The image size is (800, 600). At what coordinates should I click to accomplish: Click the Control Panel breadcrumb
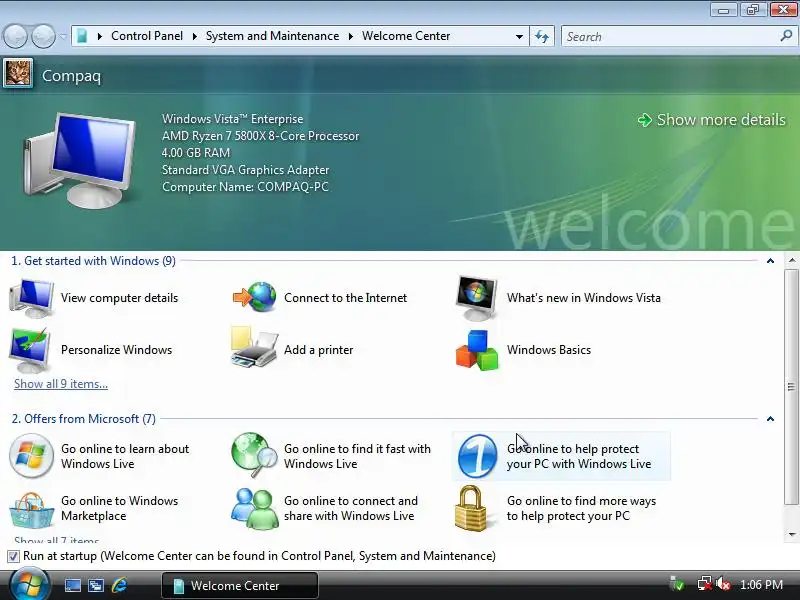147,36
